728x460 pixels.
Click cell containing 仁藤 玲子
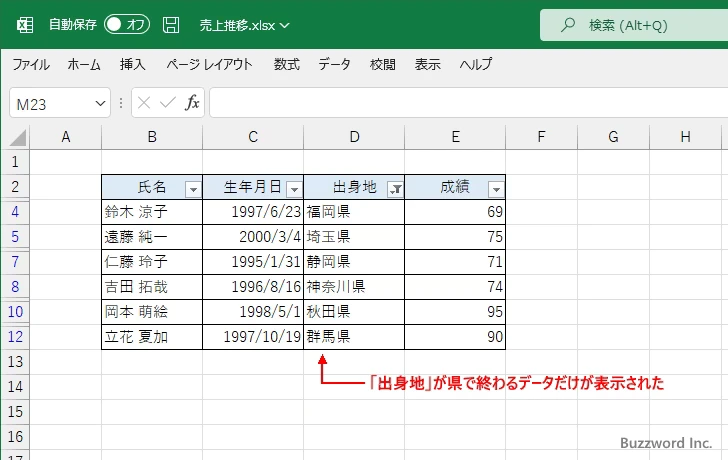point(152,262)
